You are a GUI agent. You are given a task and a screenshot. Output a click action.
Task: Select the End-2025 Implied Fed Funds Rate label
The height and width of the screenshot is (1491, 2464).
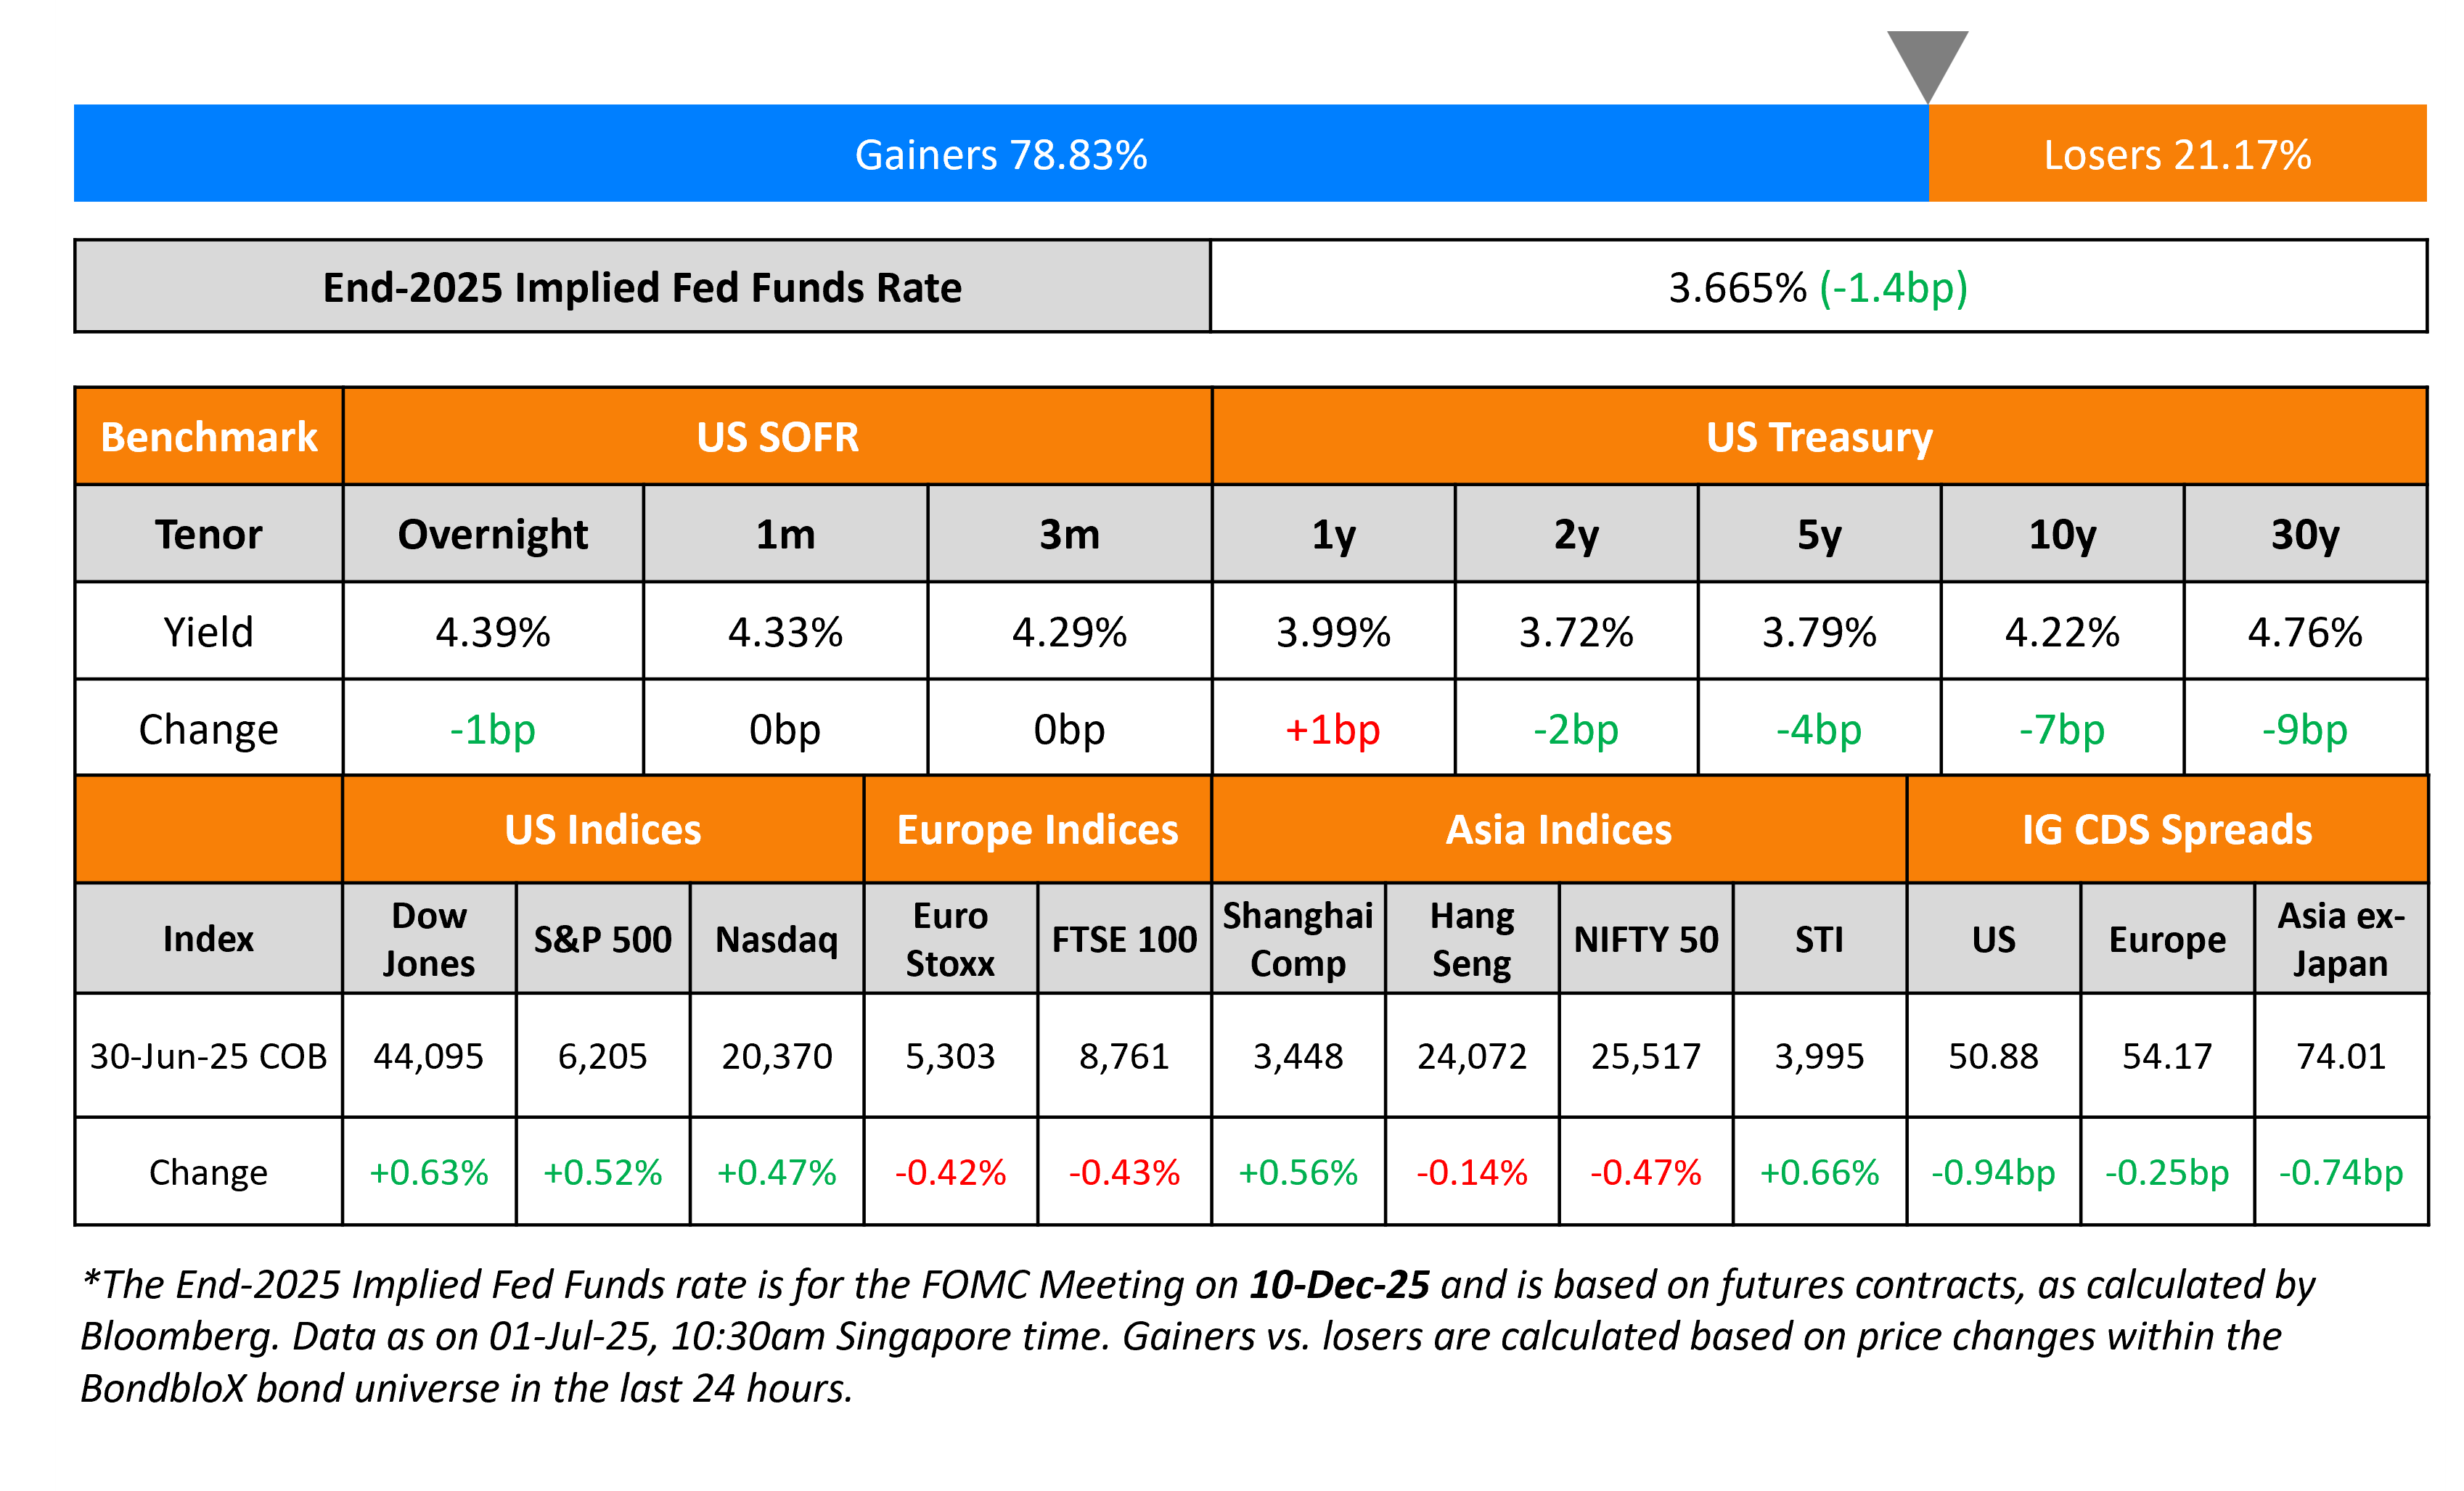click(642, 287)
